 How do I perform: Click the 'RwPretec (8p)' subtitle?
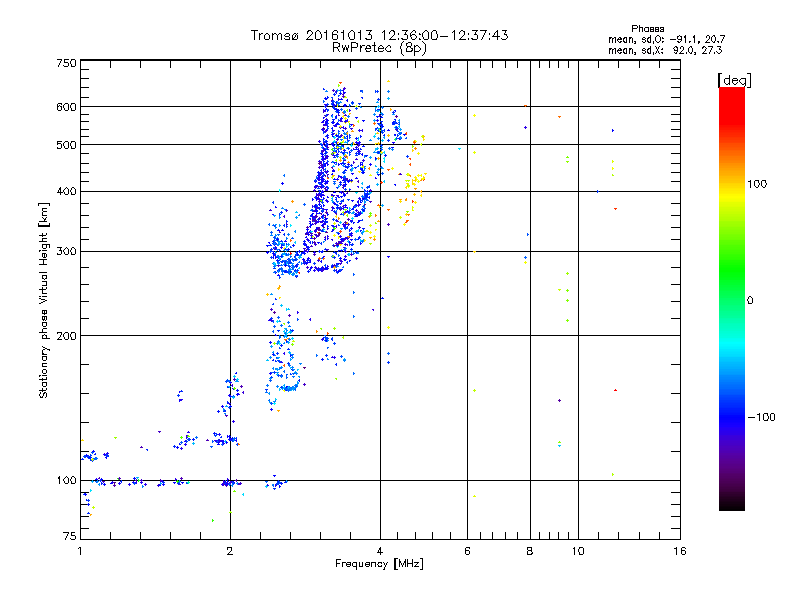[379, 48]
